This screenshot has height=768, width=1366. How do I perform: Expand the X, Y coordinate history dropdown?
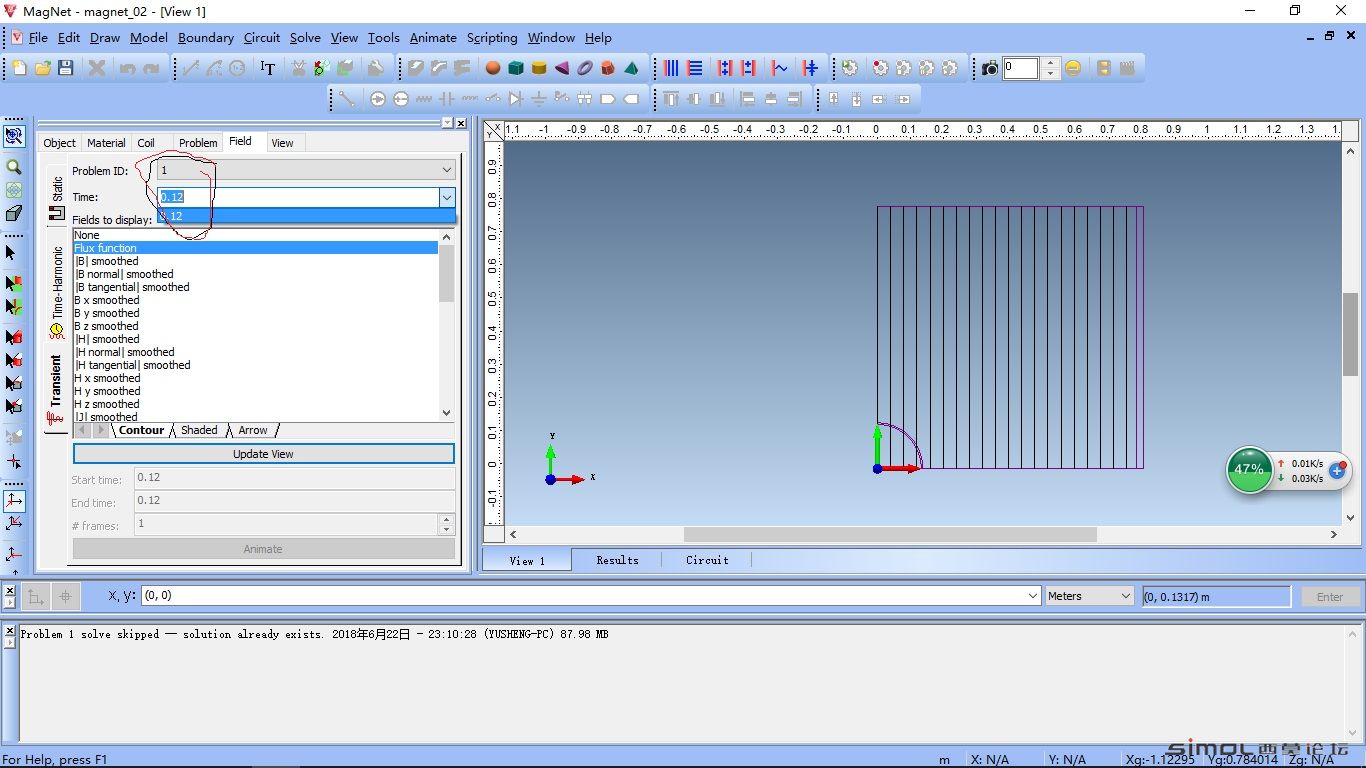coord(1033,596)
